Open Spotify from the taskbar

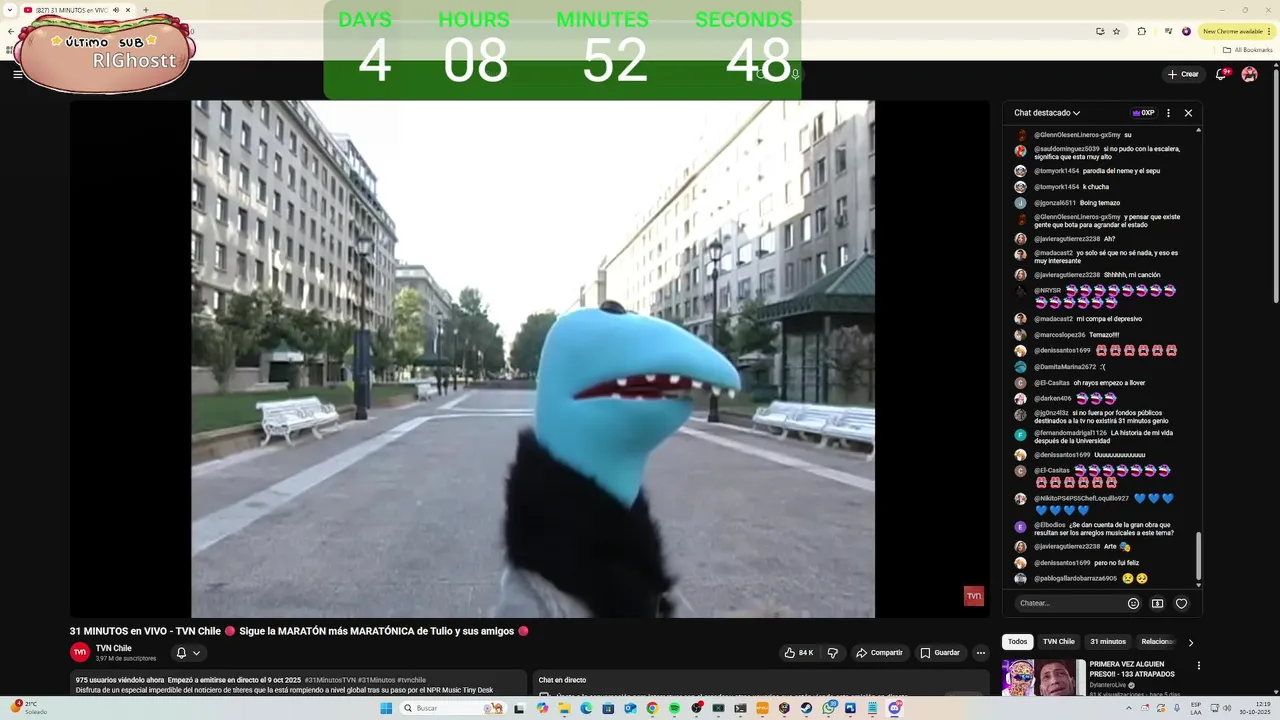674,708
